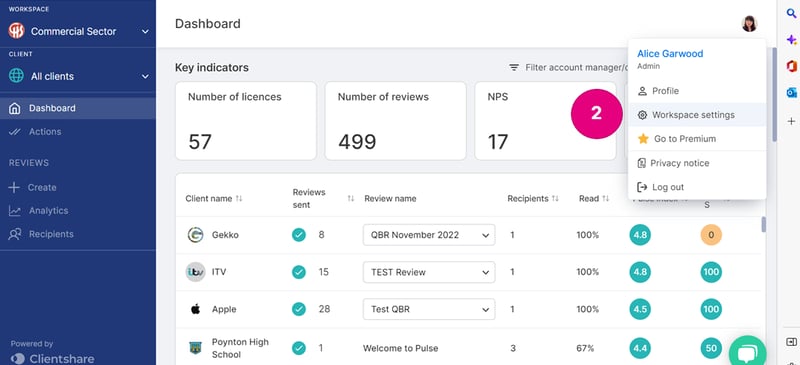Viewport: 800px width, 365px height.
Task: Click the user avatar photo
Action: (749, 23)
